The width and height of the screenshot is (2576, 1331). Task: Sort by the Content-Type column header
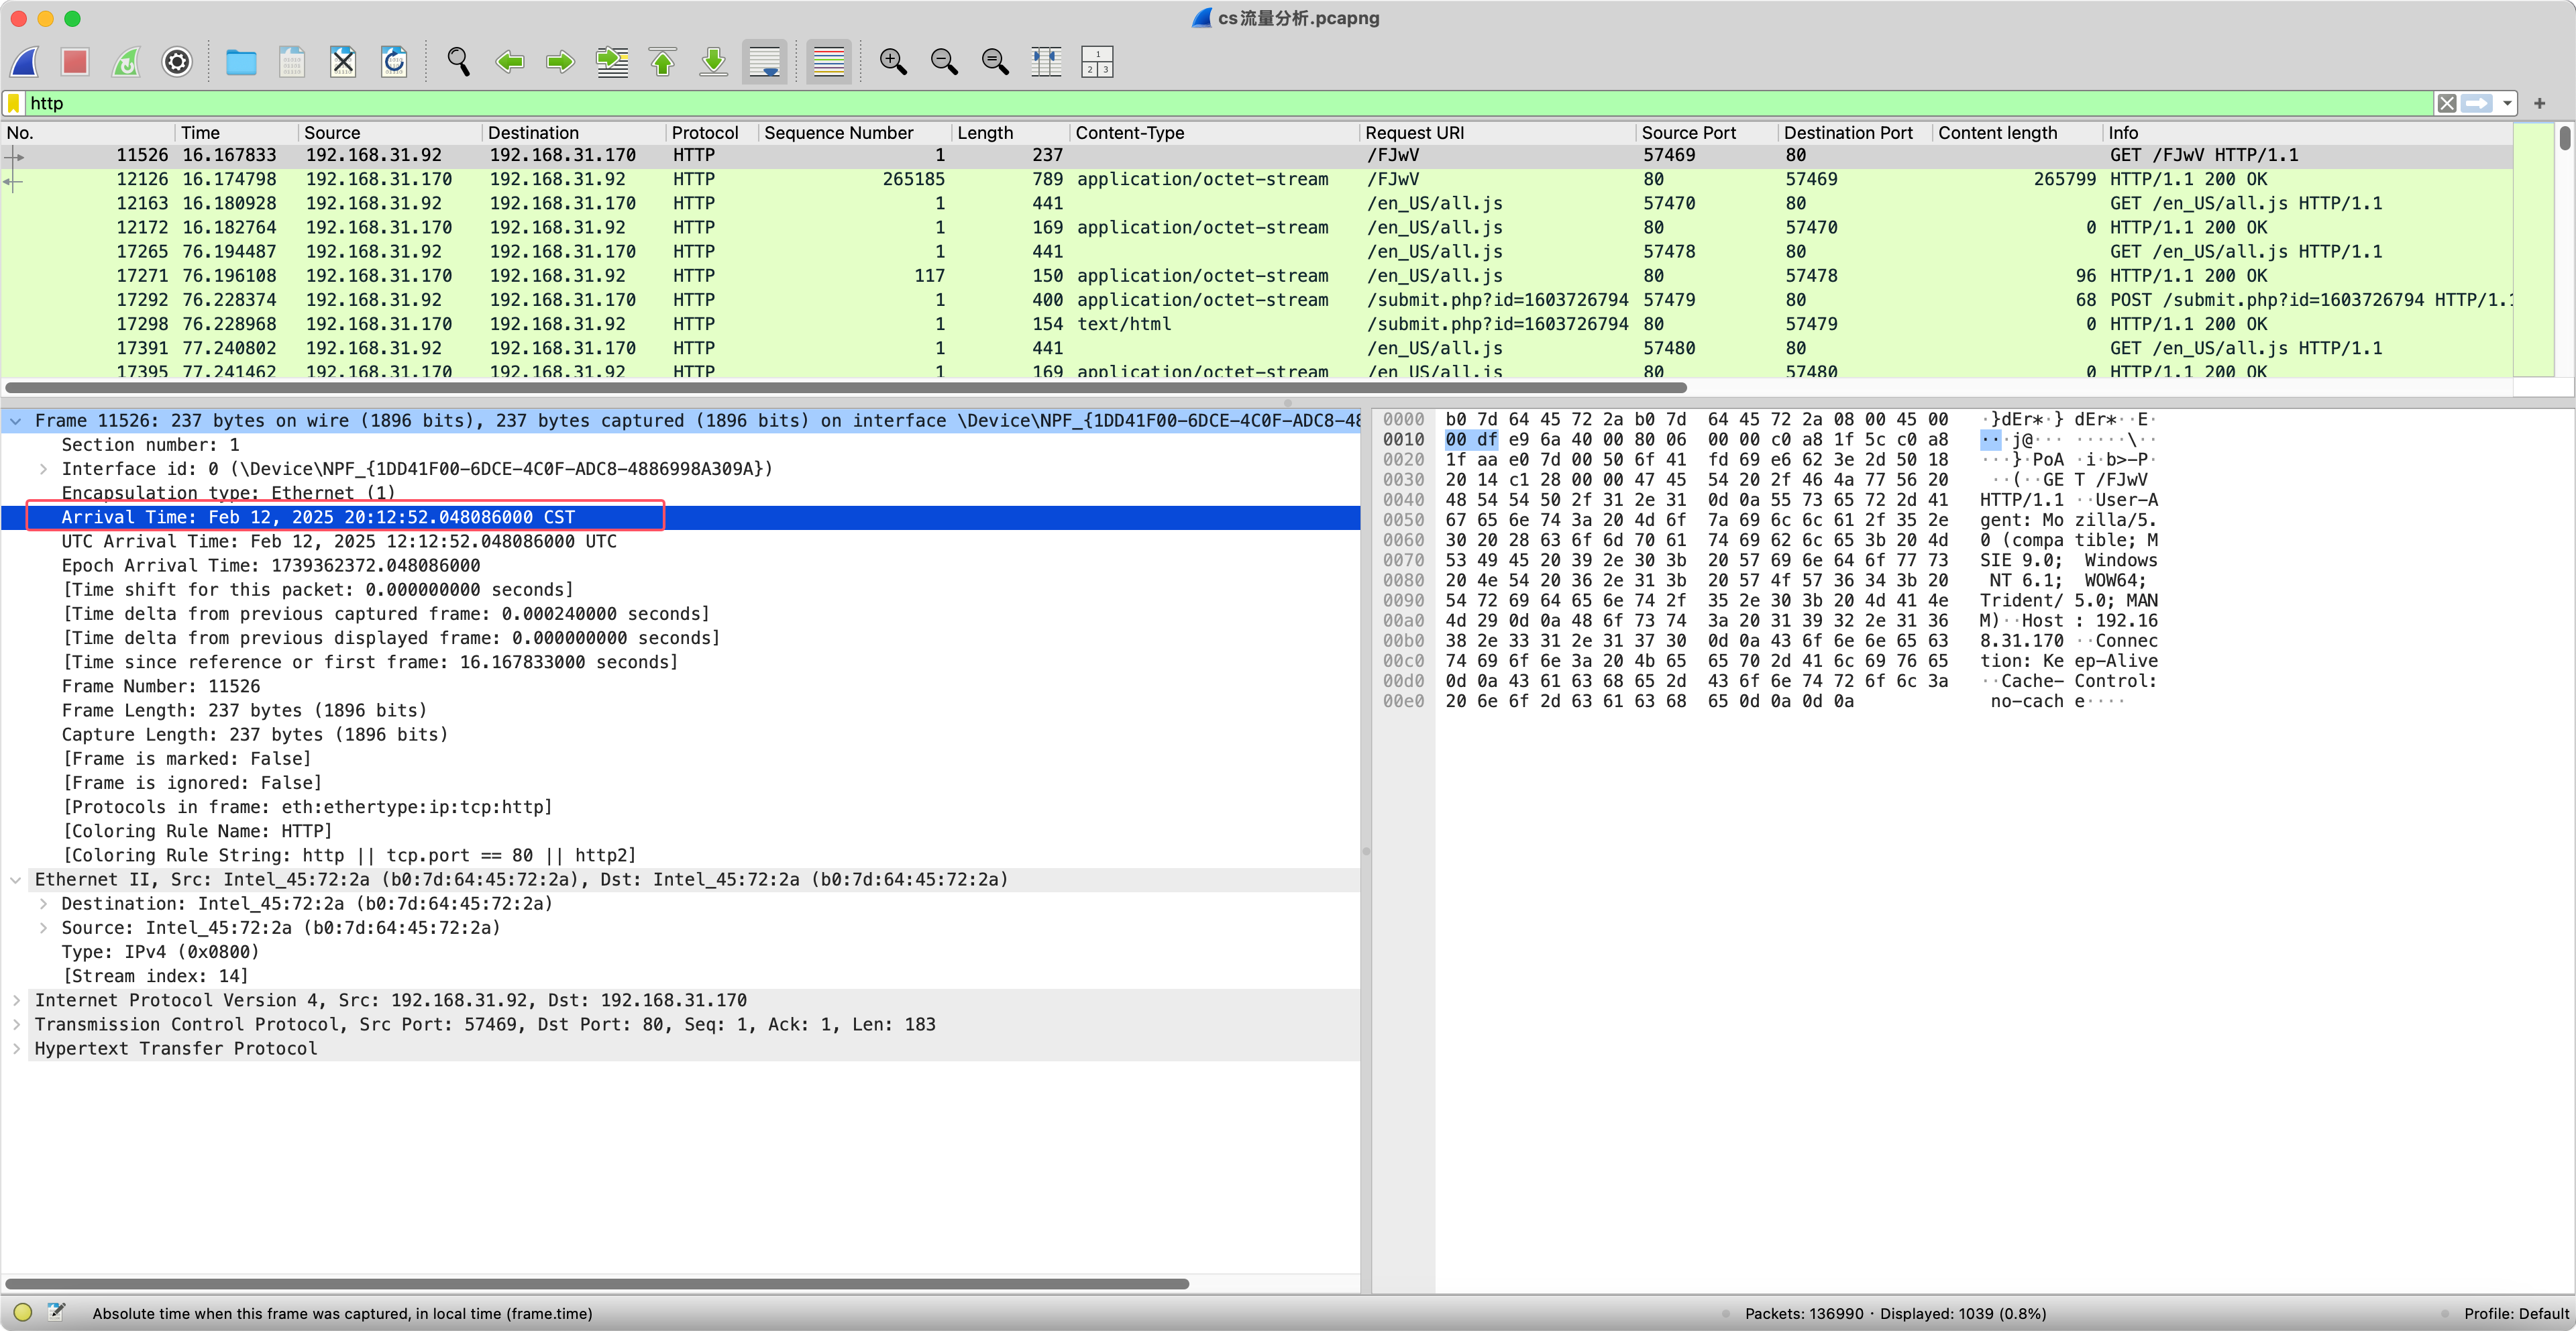pyautogui.click(x=1214, y=133)
